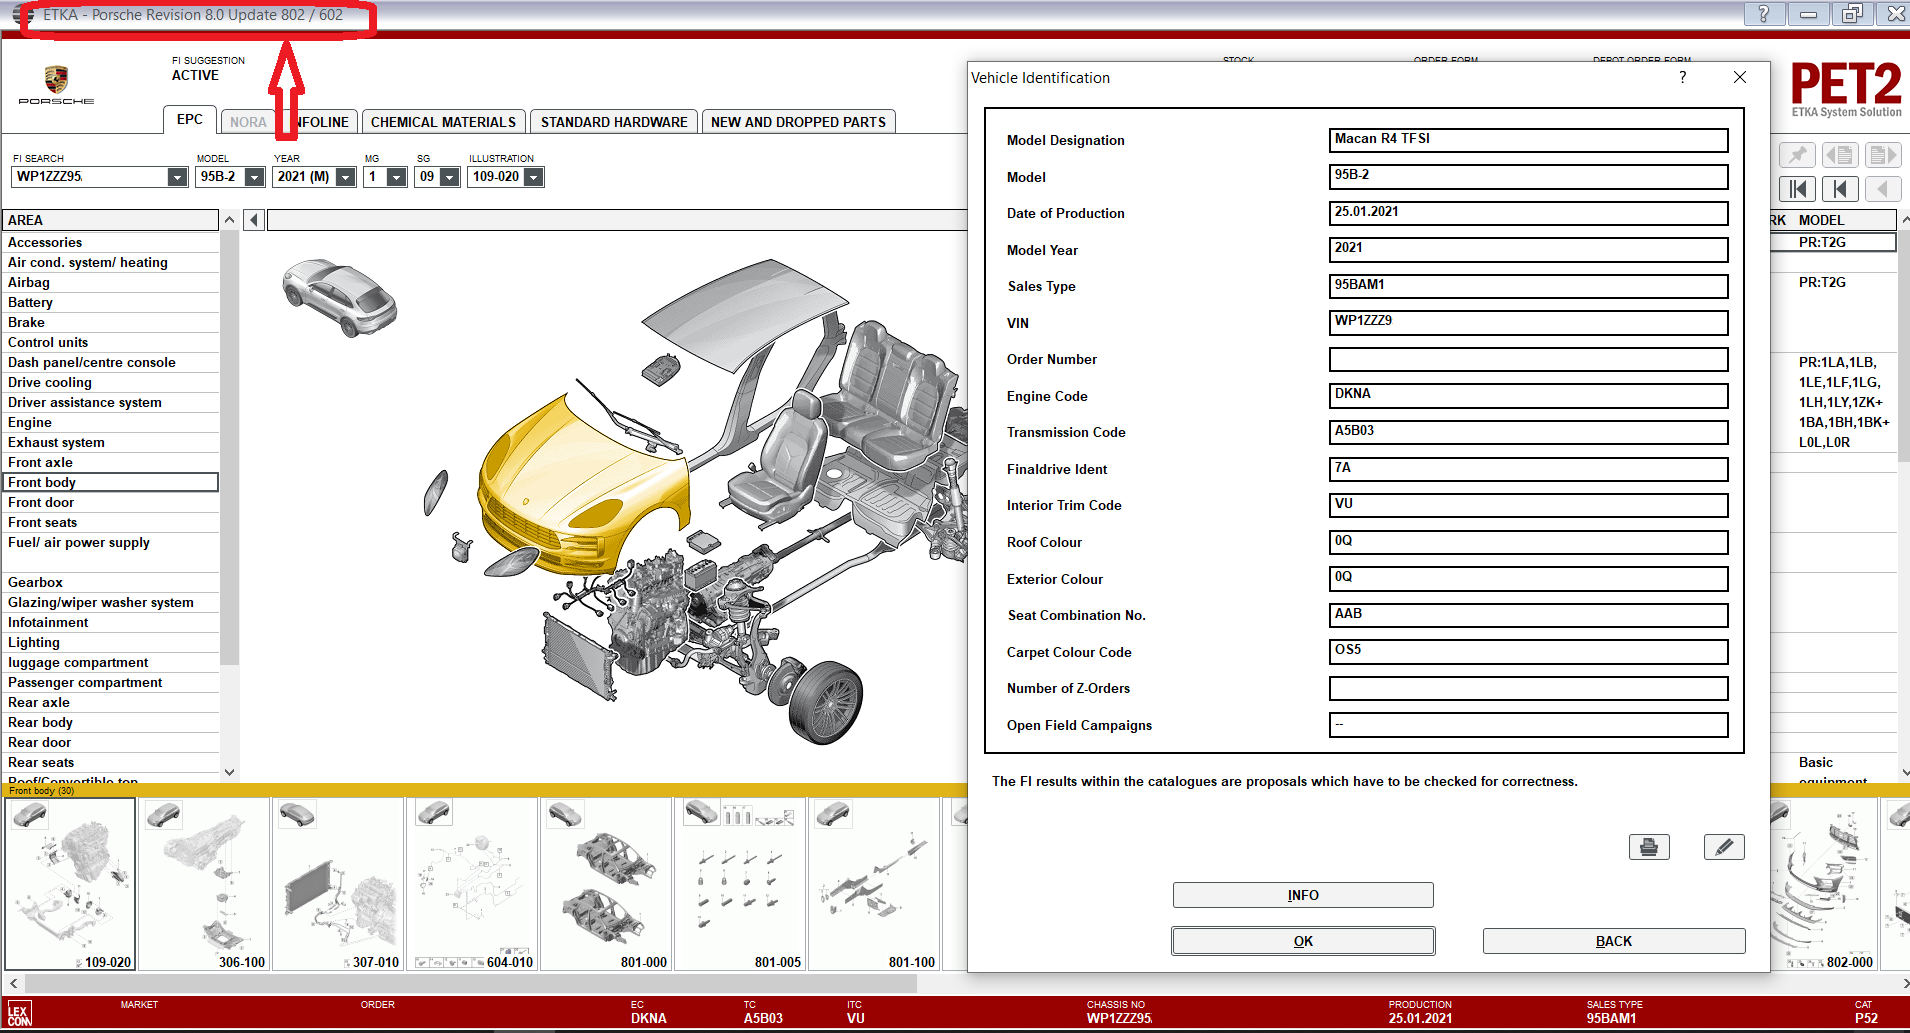Click the LEXCOM icon in status bar
The image size is (1910, 1033).
coord(19,1013)
